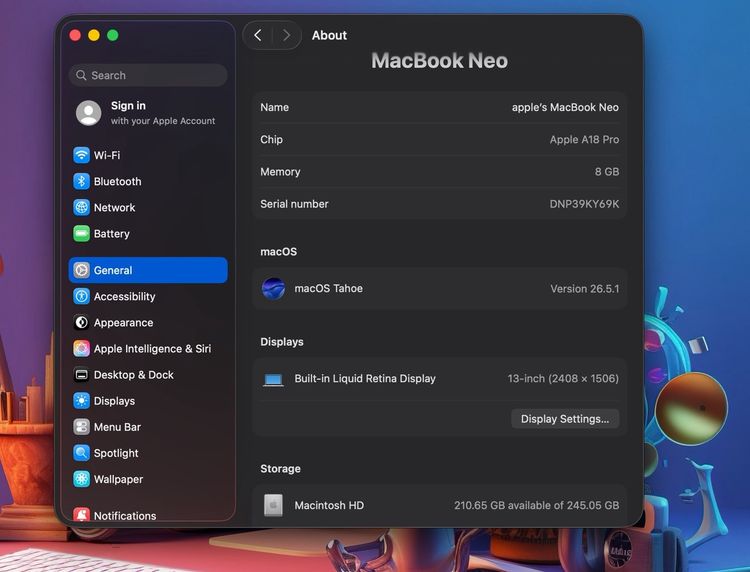Viewport: 750px width, 572px height.
Task: Click the search magnifying glass icon
Action: click(81, 76)
